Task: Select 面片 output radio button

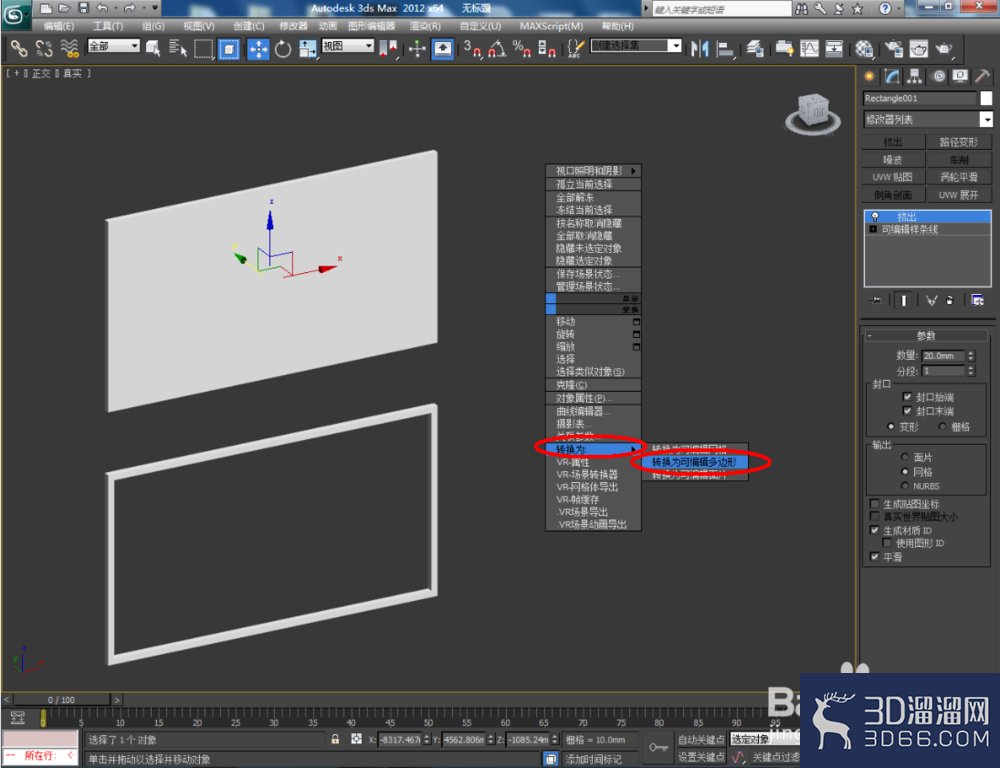Action: [904, 457]
